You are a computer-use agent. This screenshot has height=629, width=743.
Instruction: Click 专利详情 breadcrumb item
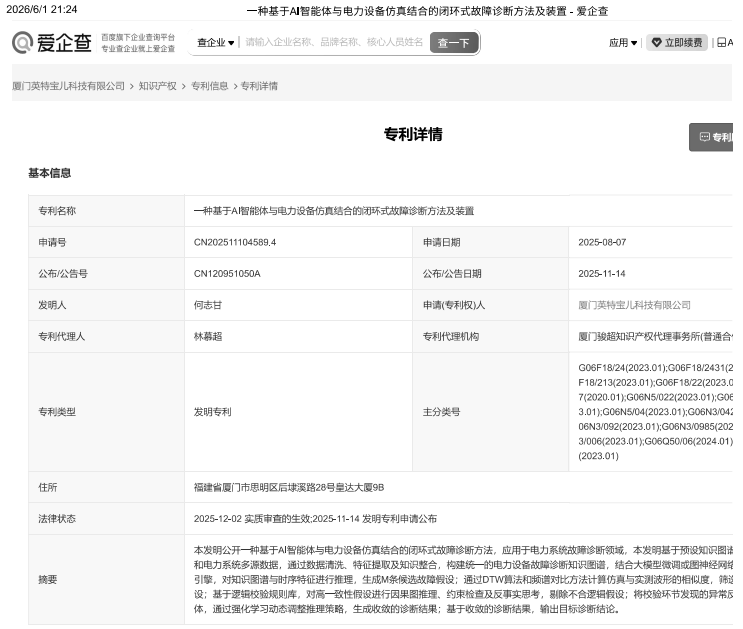click(x=259, y=86)
